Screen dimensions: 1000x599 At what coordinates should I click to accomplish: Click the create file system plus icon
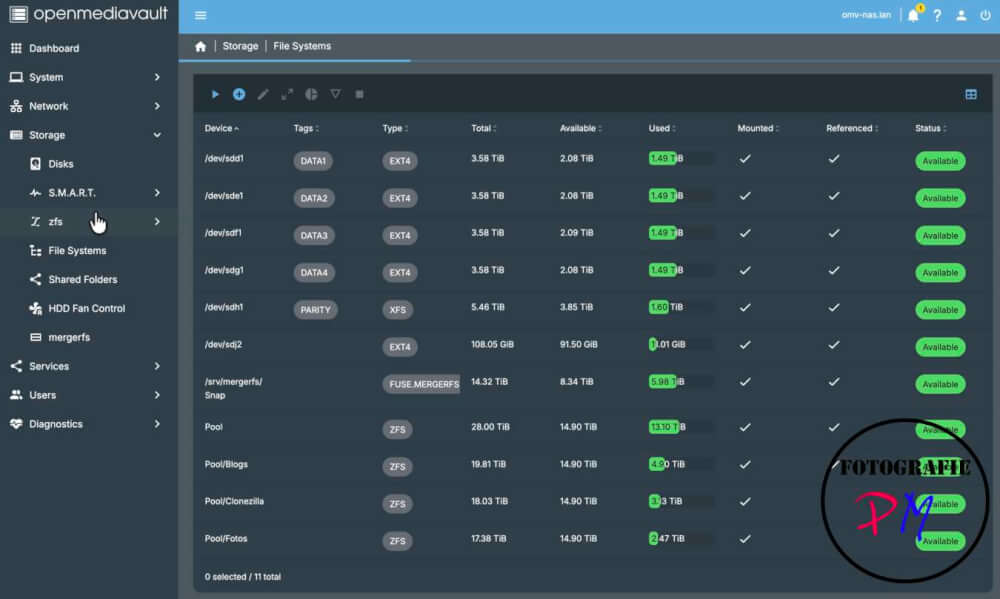point(239,94)
